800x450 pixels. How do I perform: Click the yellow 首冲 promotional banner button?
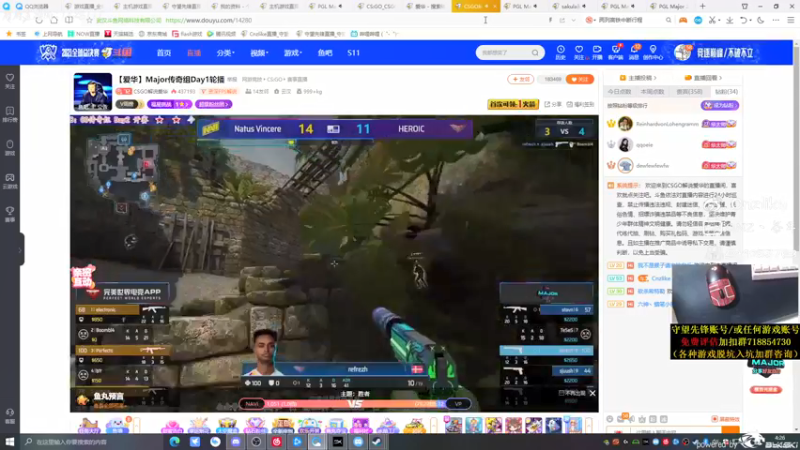(x=512, y=104)
